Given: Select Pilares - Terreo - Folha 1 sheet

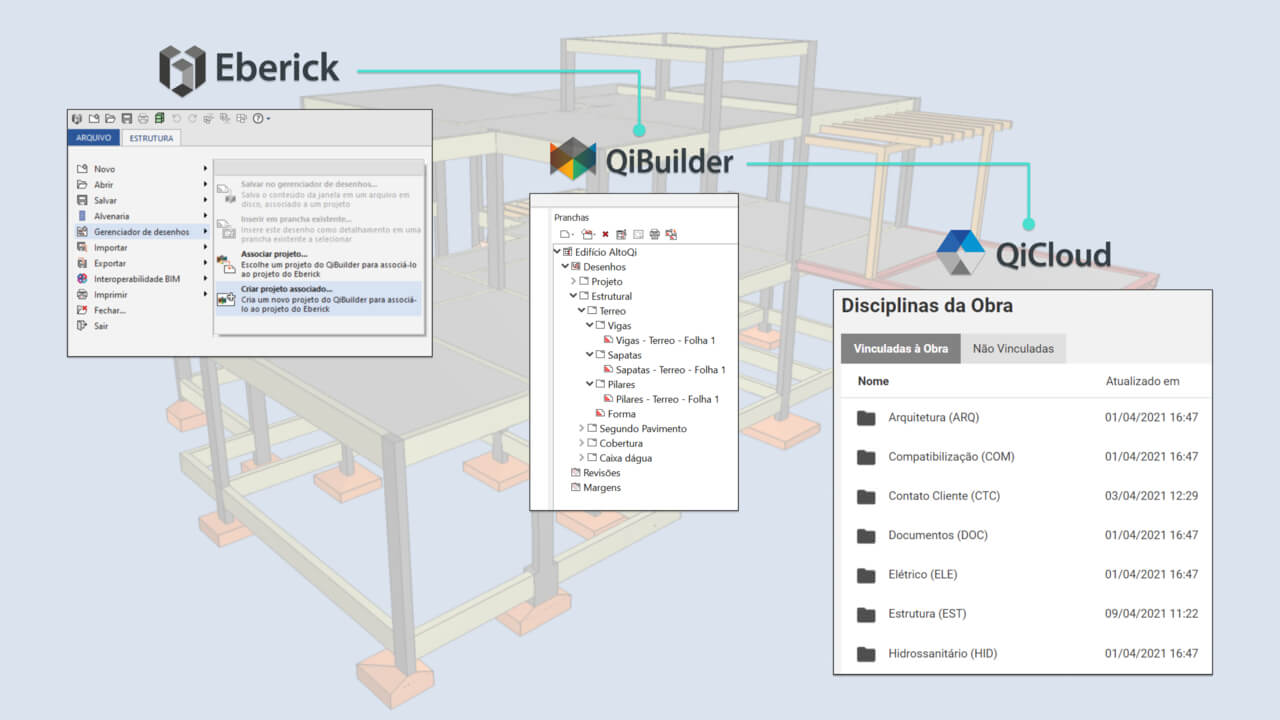Looking at the screenshot, I should tap(662, 399).
